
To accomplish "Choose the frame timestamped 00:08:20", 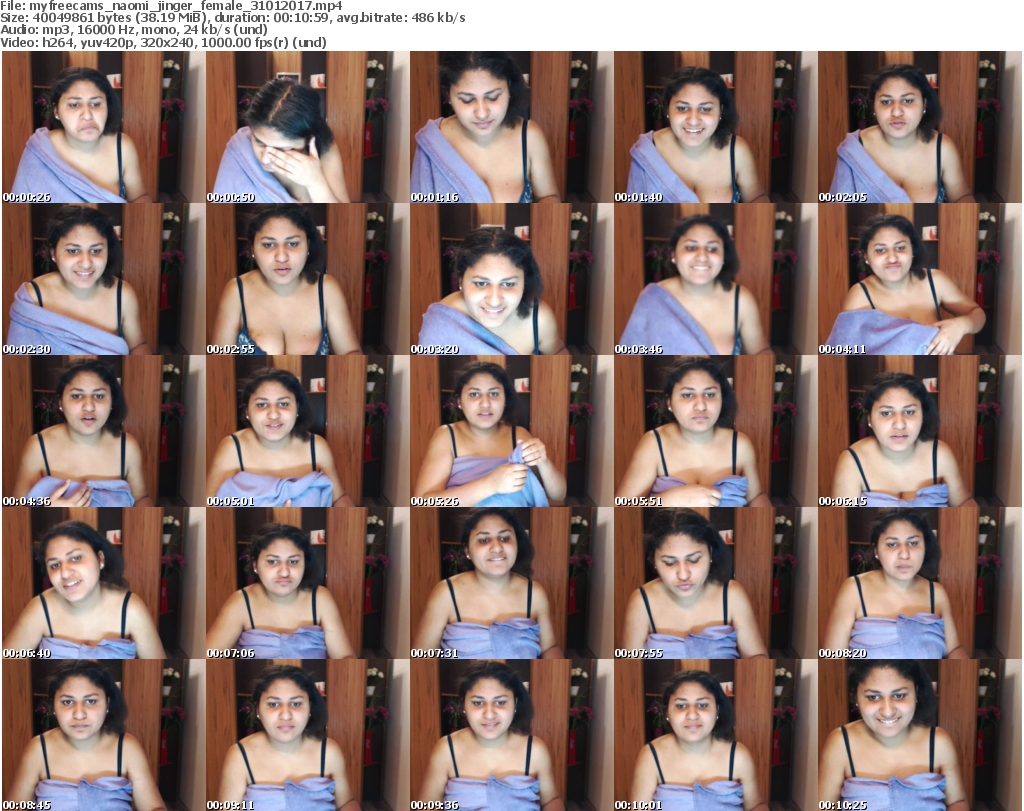I will [919, 583].
